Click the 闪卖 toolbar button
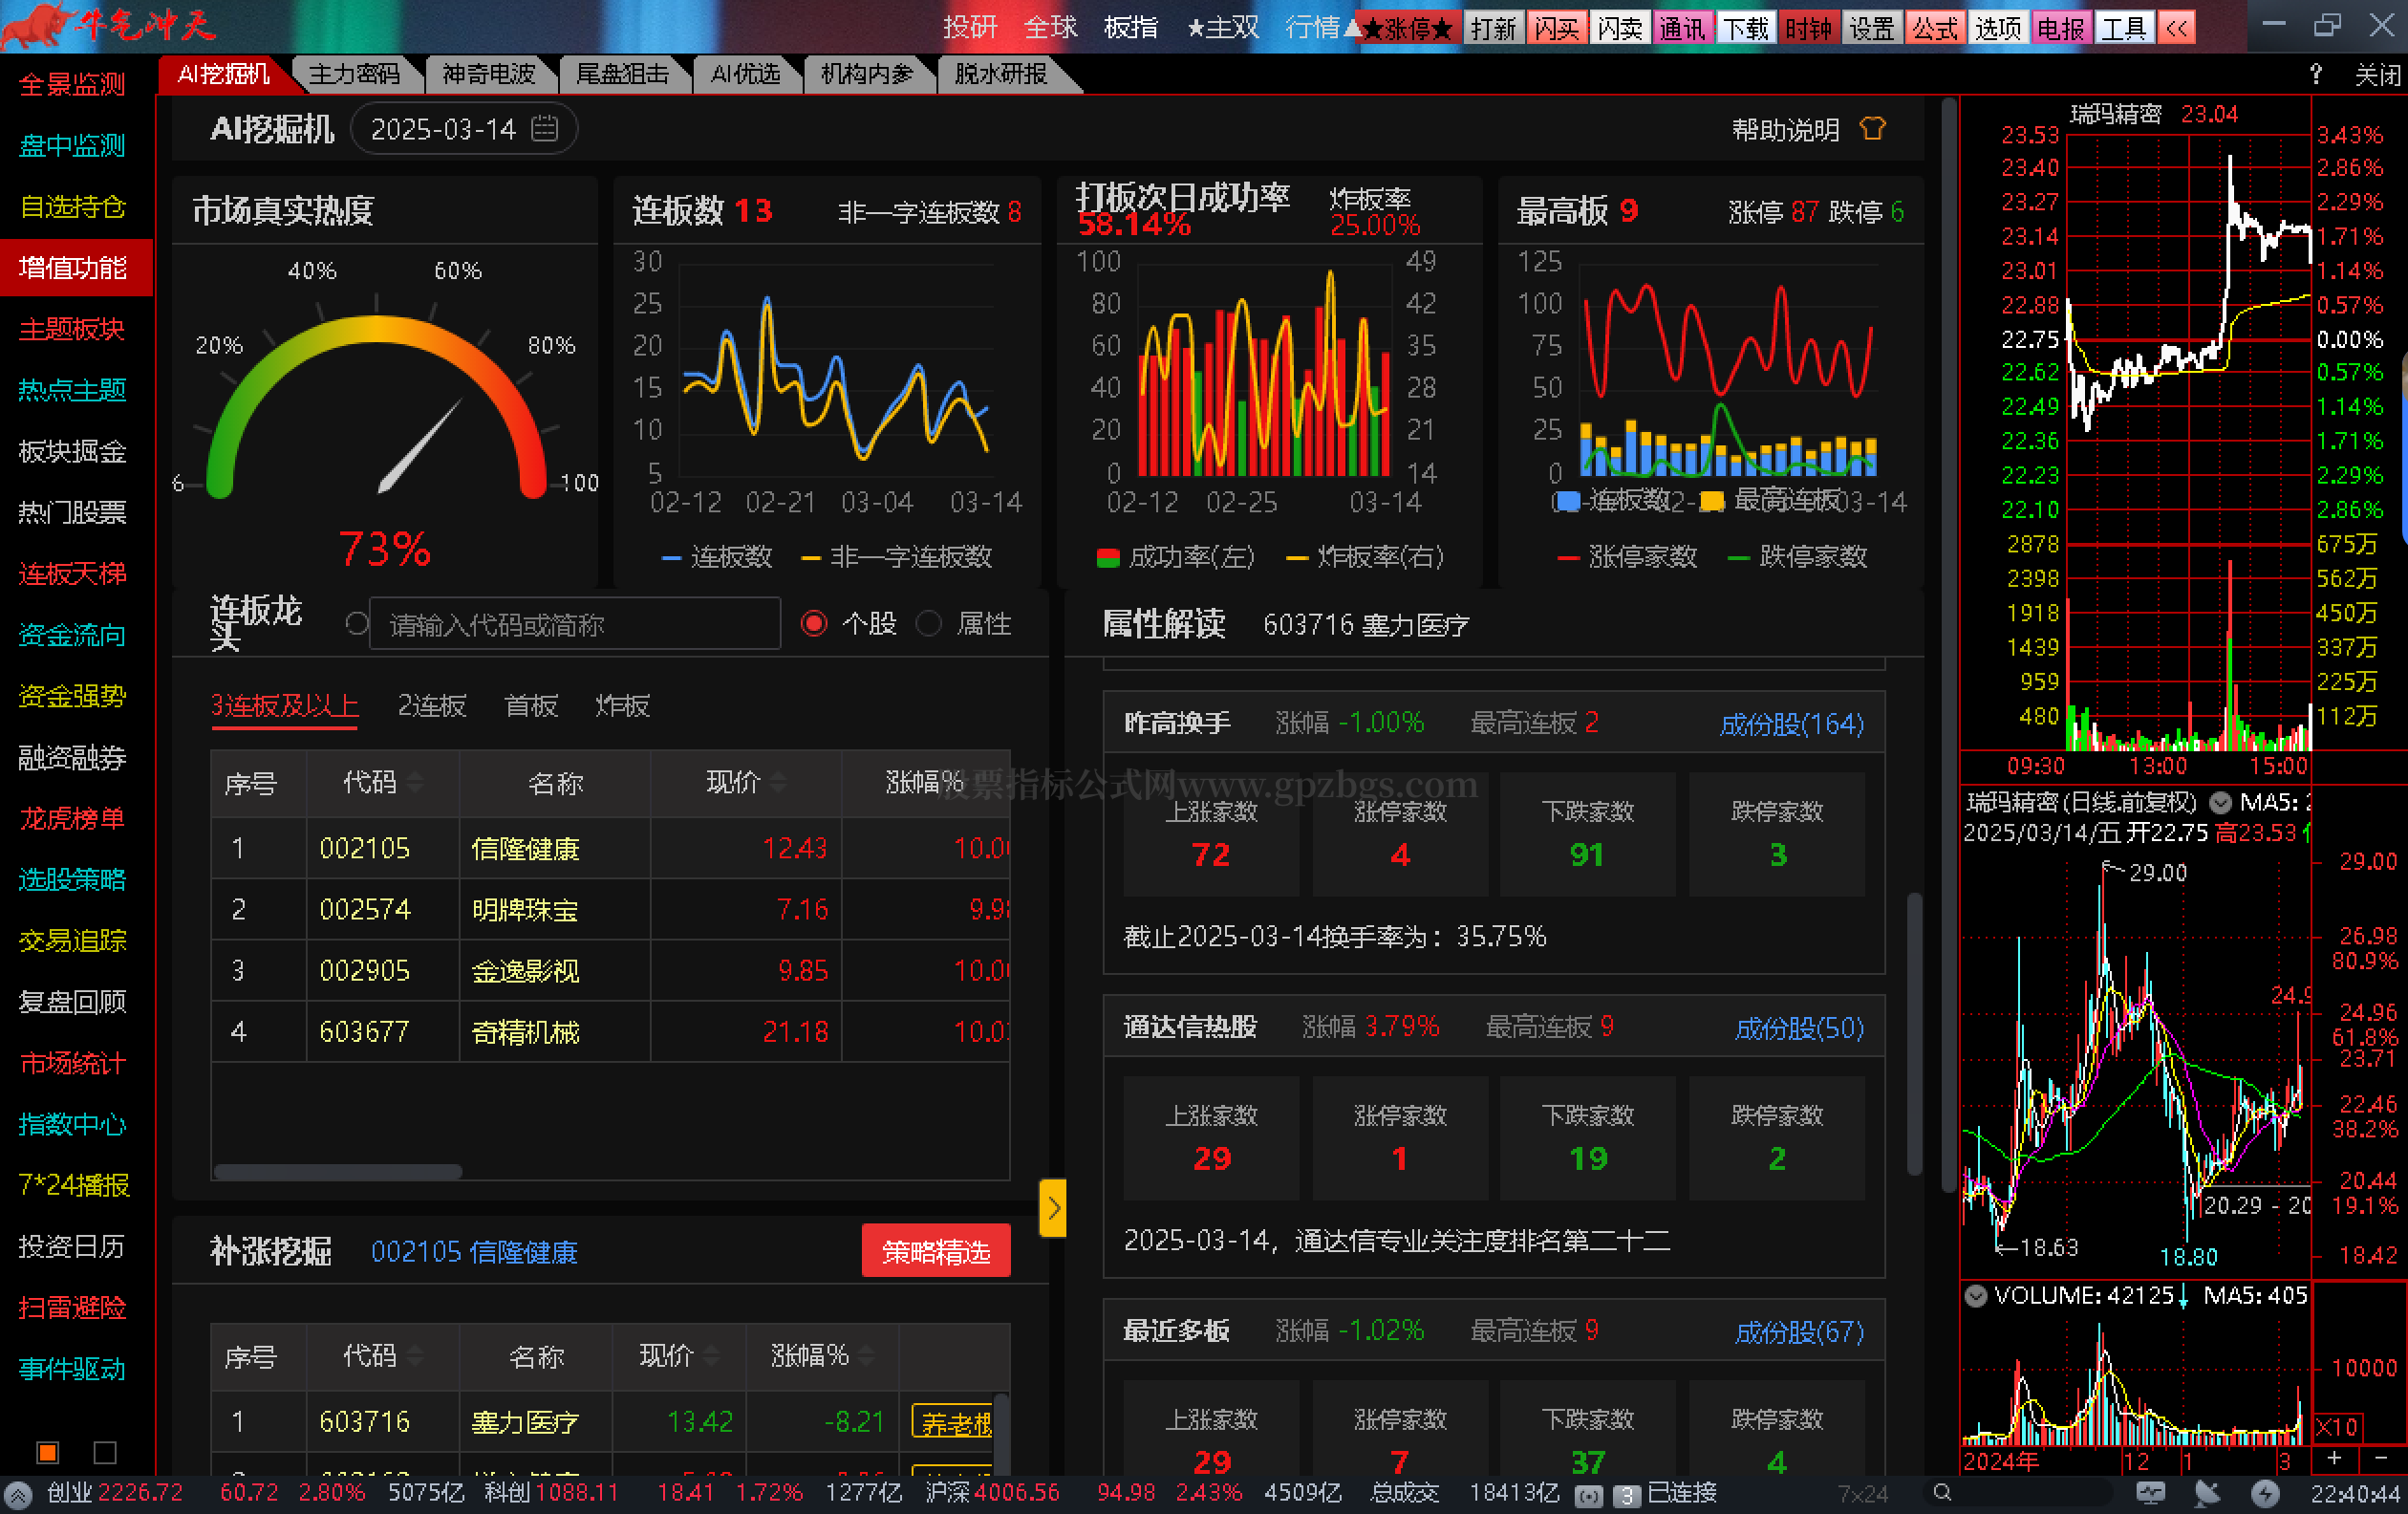2408x1514 pixels. tap(1619, 27)
